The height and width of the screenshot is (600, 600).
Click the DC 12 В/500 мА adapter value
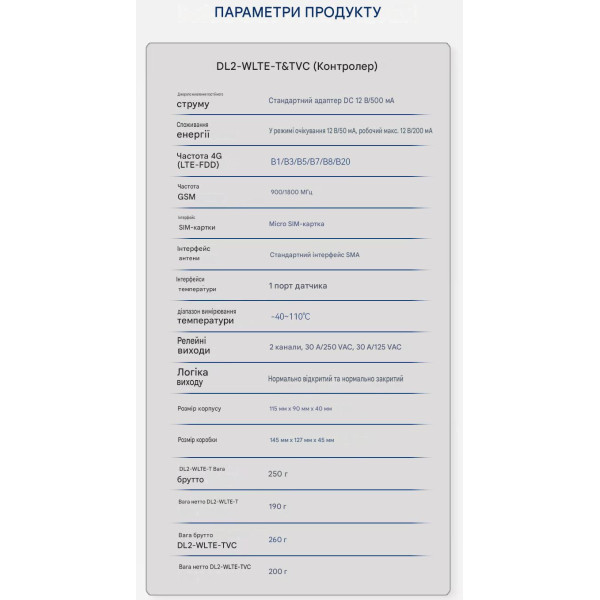(331, 101)
